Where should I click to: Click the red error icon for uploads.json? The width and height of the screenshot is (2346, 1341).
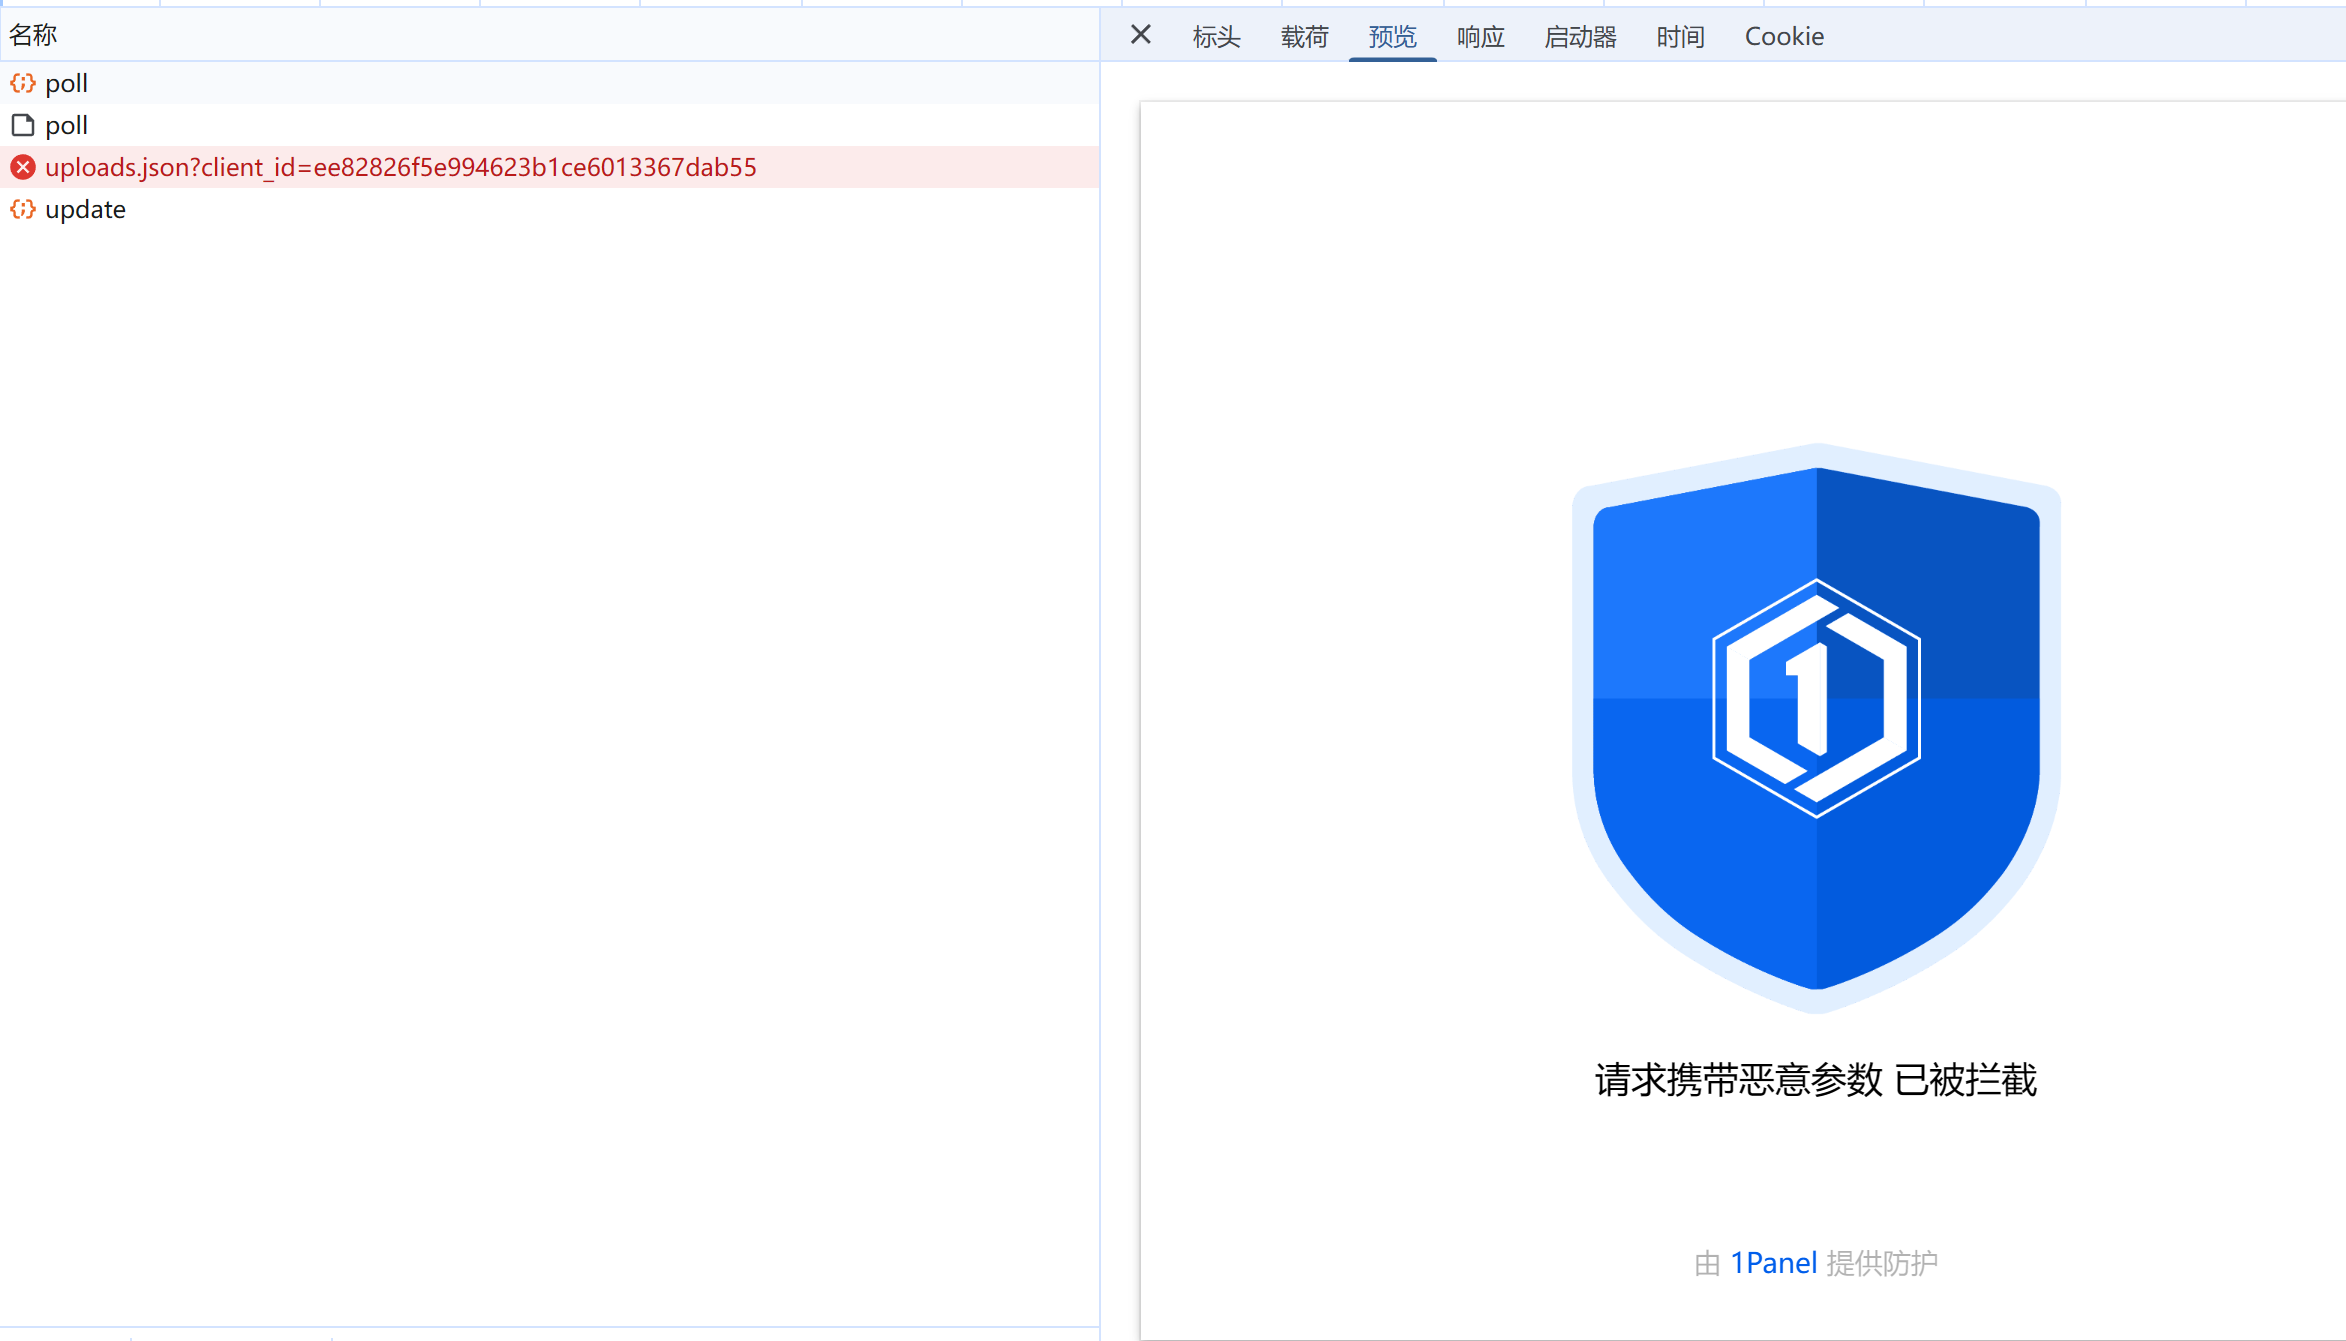point(23,167)
